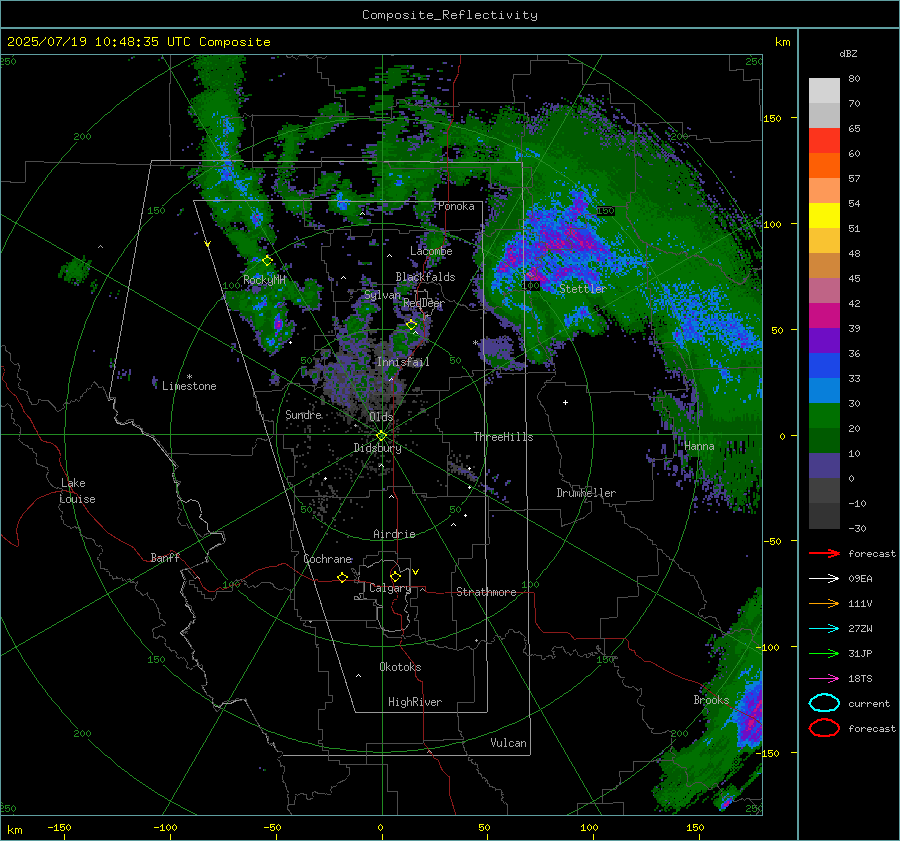Screen dimensions: 900x841
Task: Click the Blackfalds town label
Action: (x=425, y=277)
